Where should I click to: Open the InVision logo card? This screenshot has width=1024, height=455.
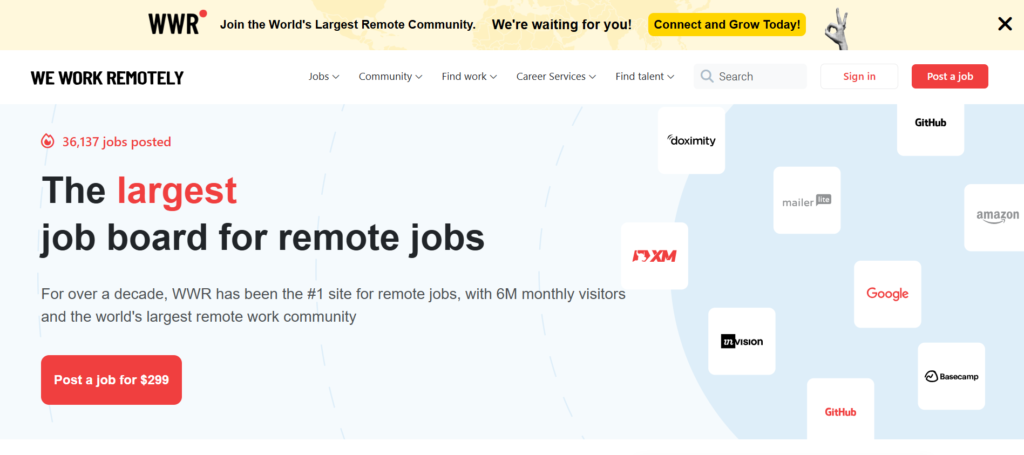[742, 341]
